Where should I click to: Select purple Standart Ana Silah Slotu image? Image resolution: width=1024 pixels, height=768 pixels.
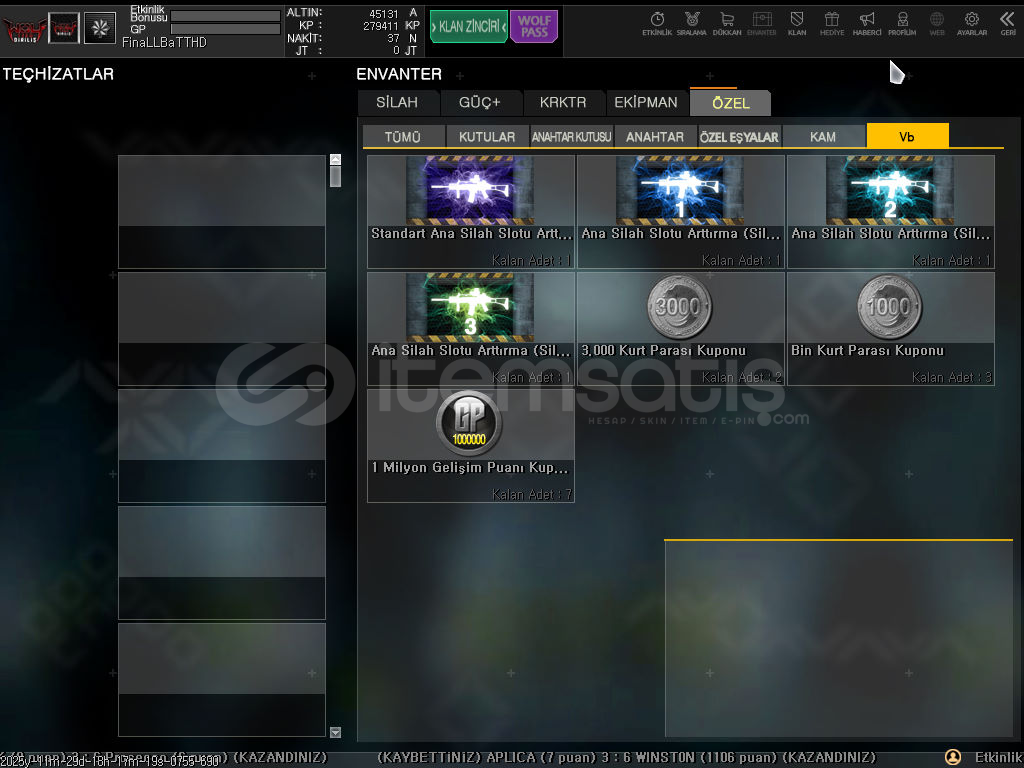(x=470, y=190)
